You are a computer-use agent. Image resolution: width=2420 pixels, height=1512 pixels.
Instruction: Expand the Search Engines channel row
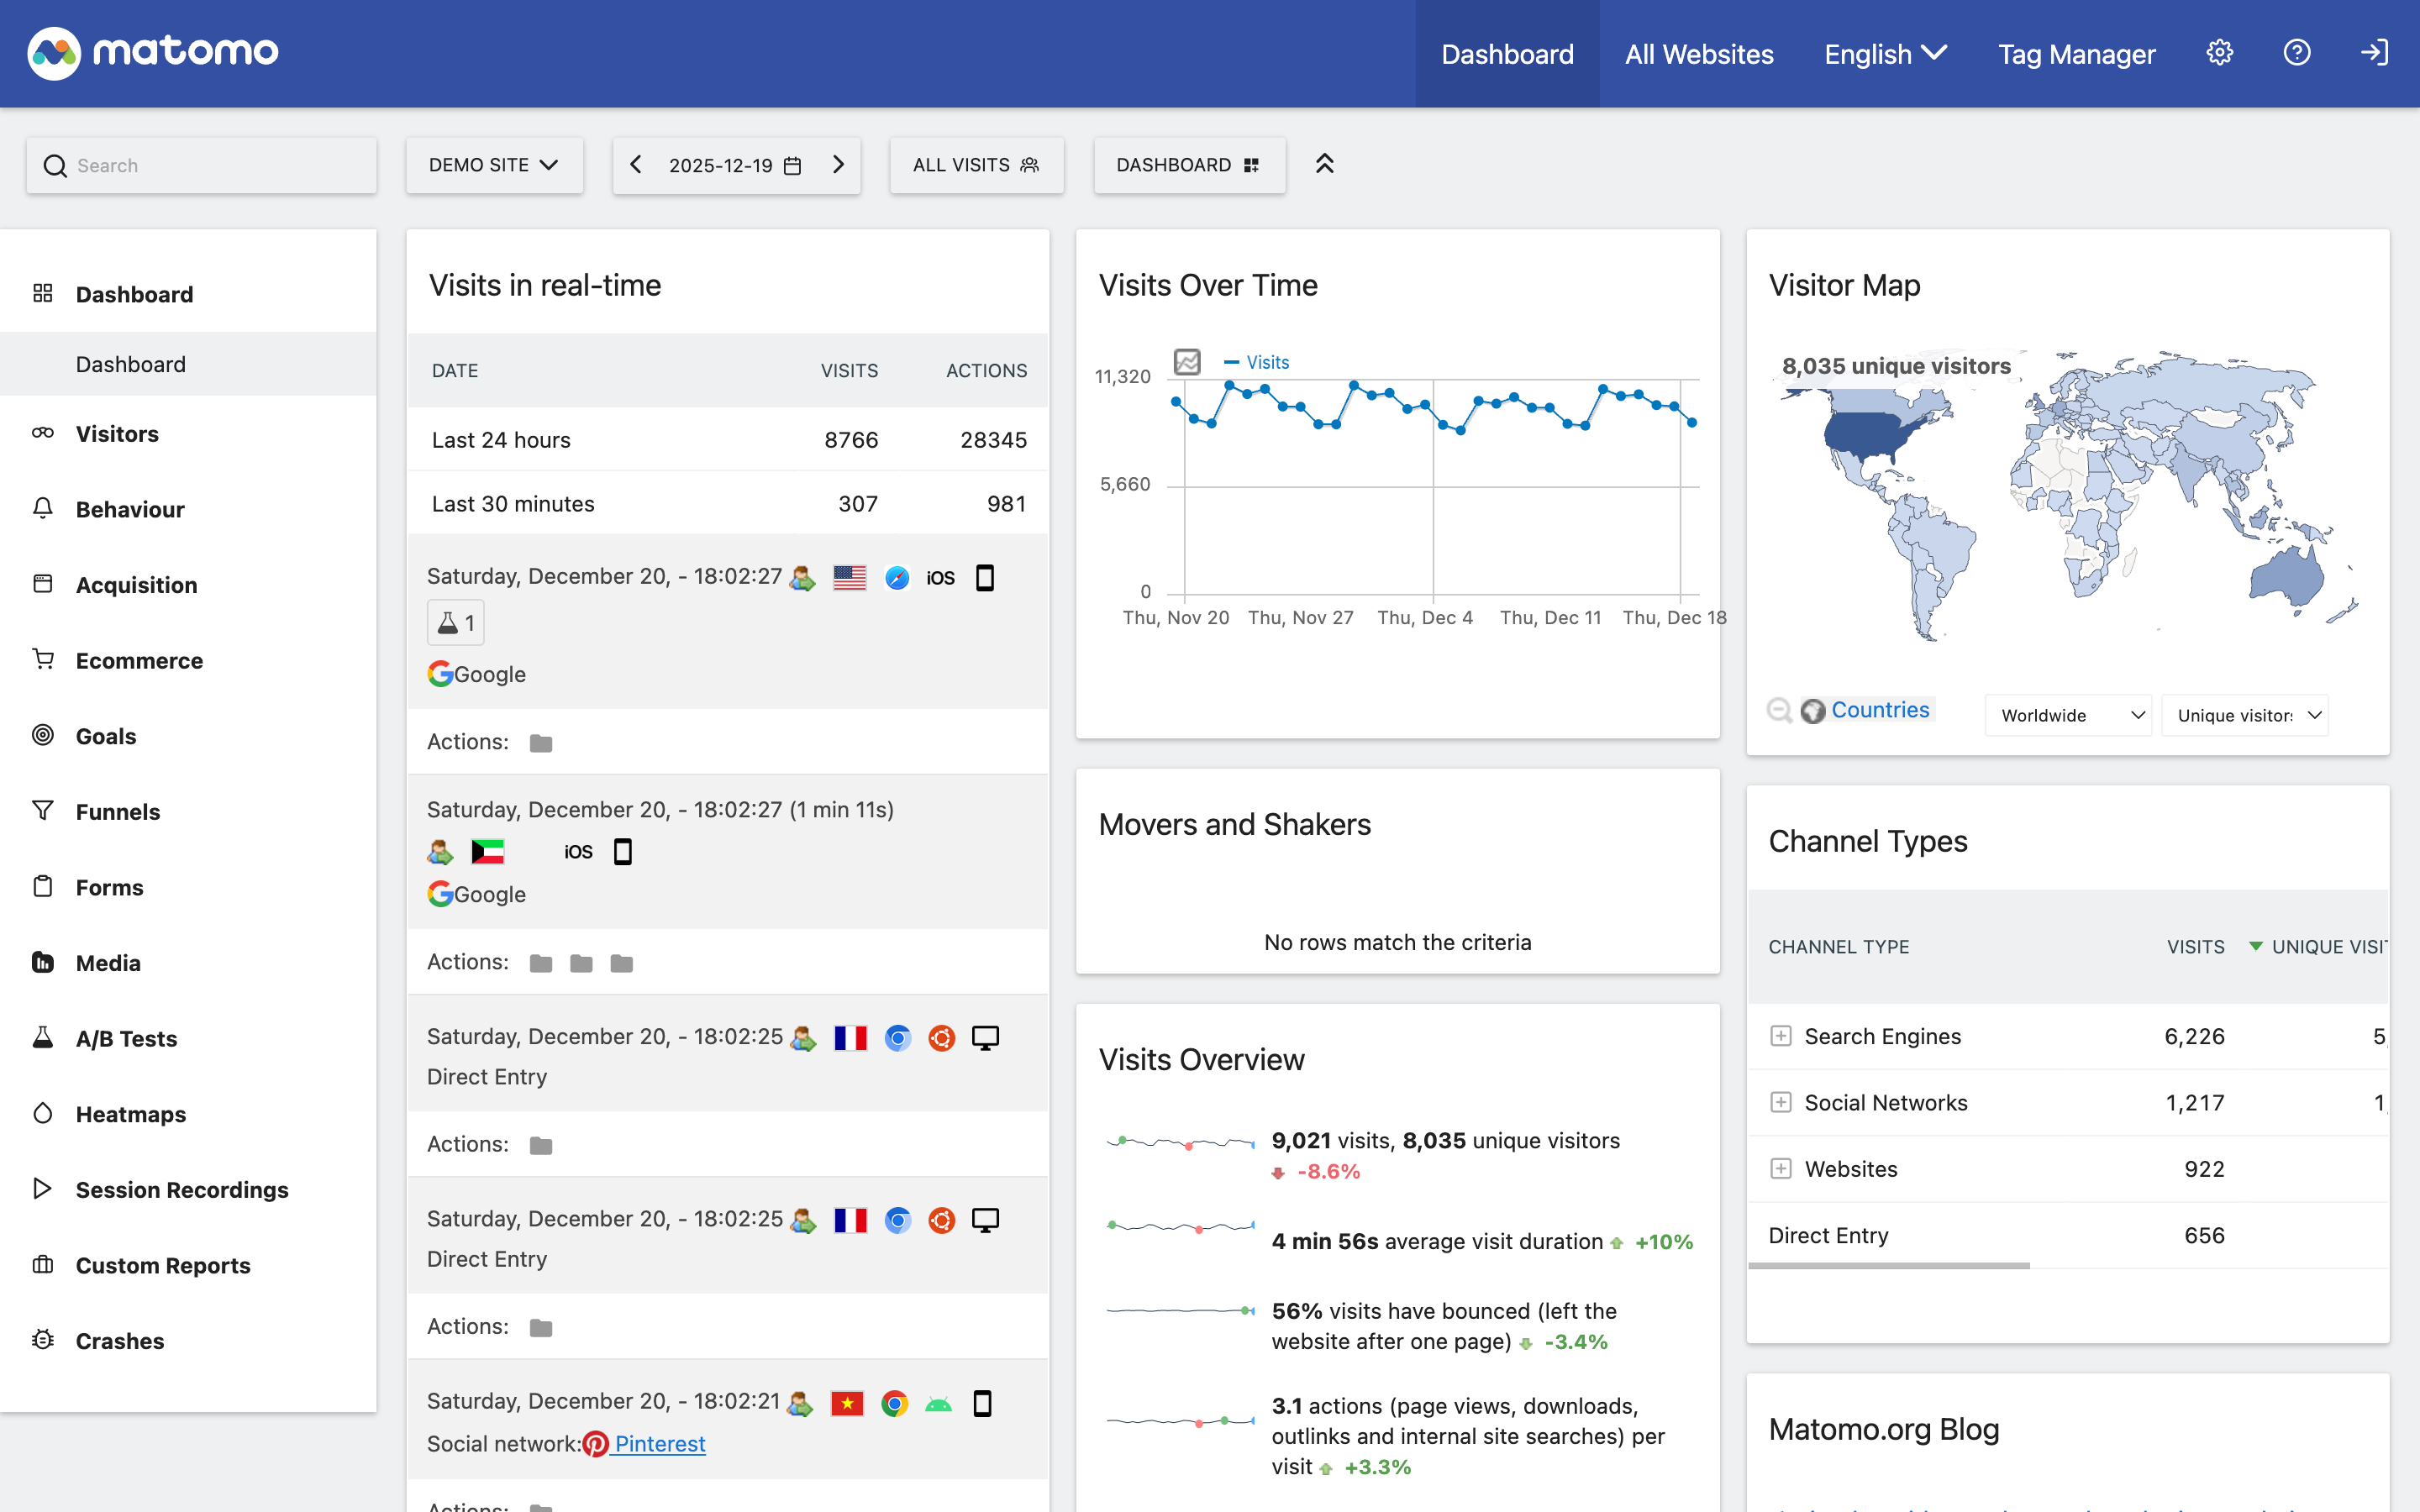pos(1780,1036)
